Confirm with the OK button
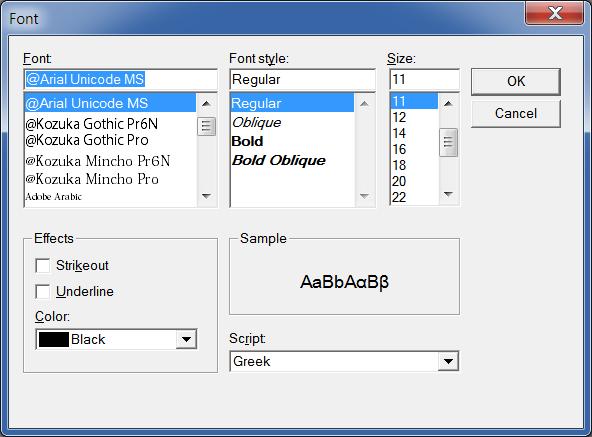The width and height of the screenshot is (592, 437). click(516, 81)
